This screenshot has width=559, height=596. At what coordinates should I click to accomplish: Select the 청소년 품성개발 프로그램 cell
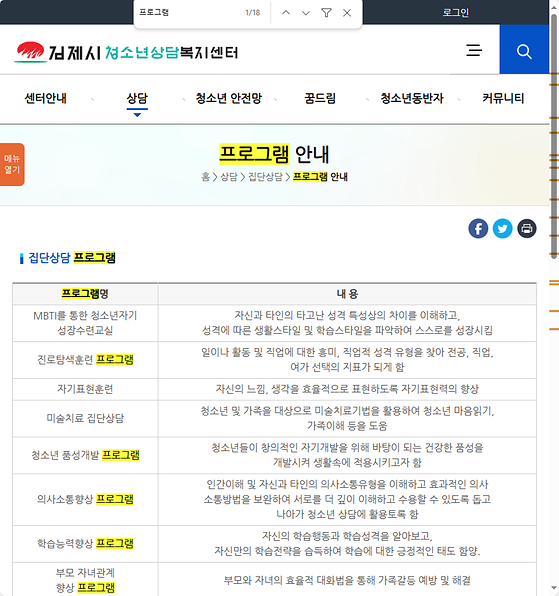point(85,455)
